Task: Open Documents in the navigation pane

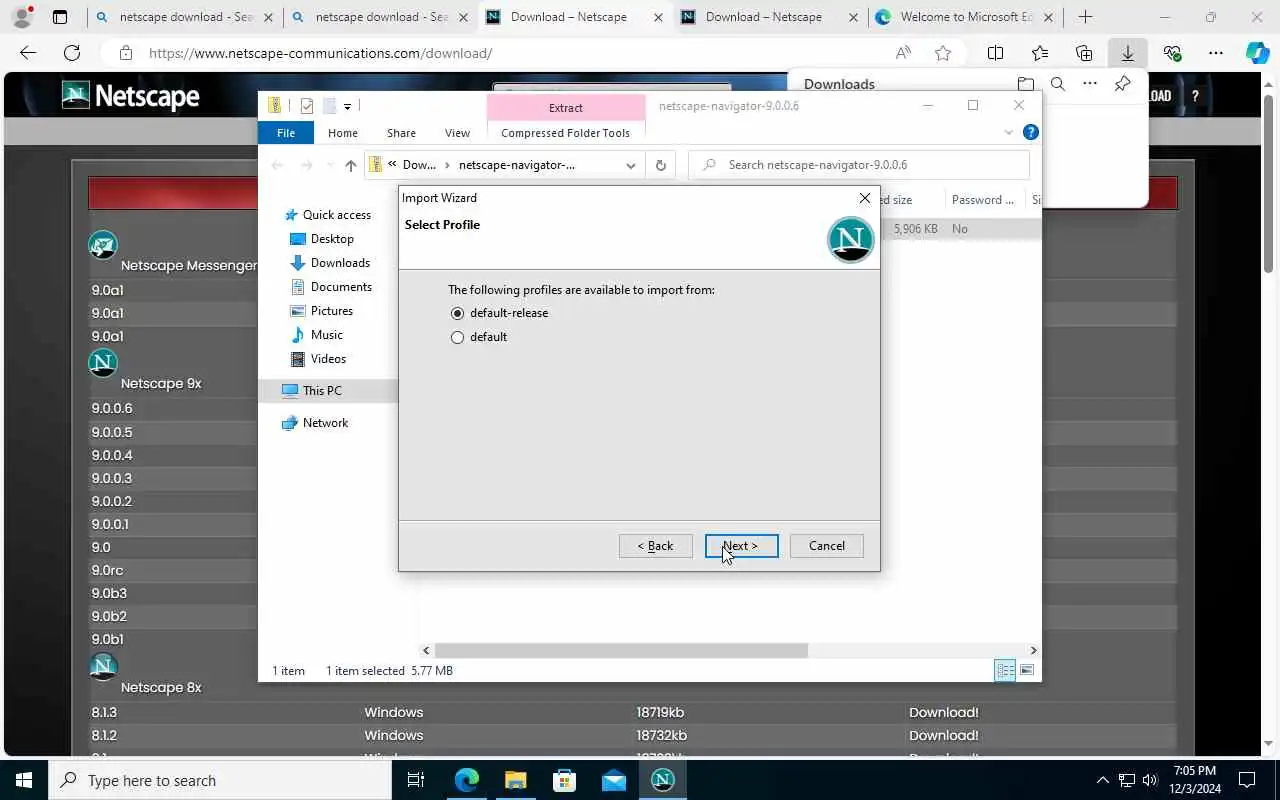Action: point(341,287)
